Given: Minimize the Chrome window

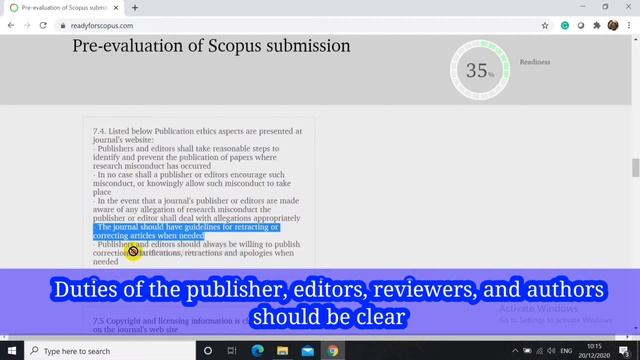Looking at the screenshot, I should coord(582,7).
